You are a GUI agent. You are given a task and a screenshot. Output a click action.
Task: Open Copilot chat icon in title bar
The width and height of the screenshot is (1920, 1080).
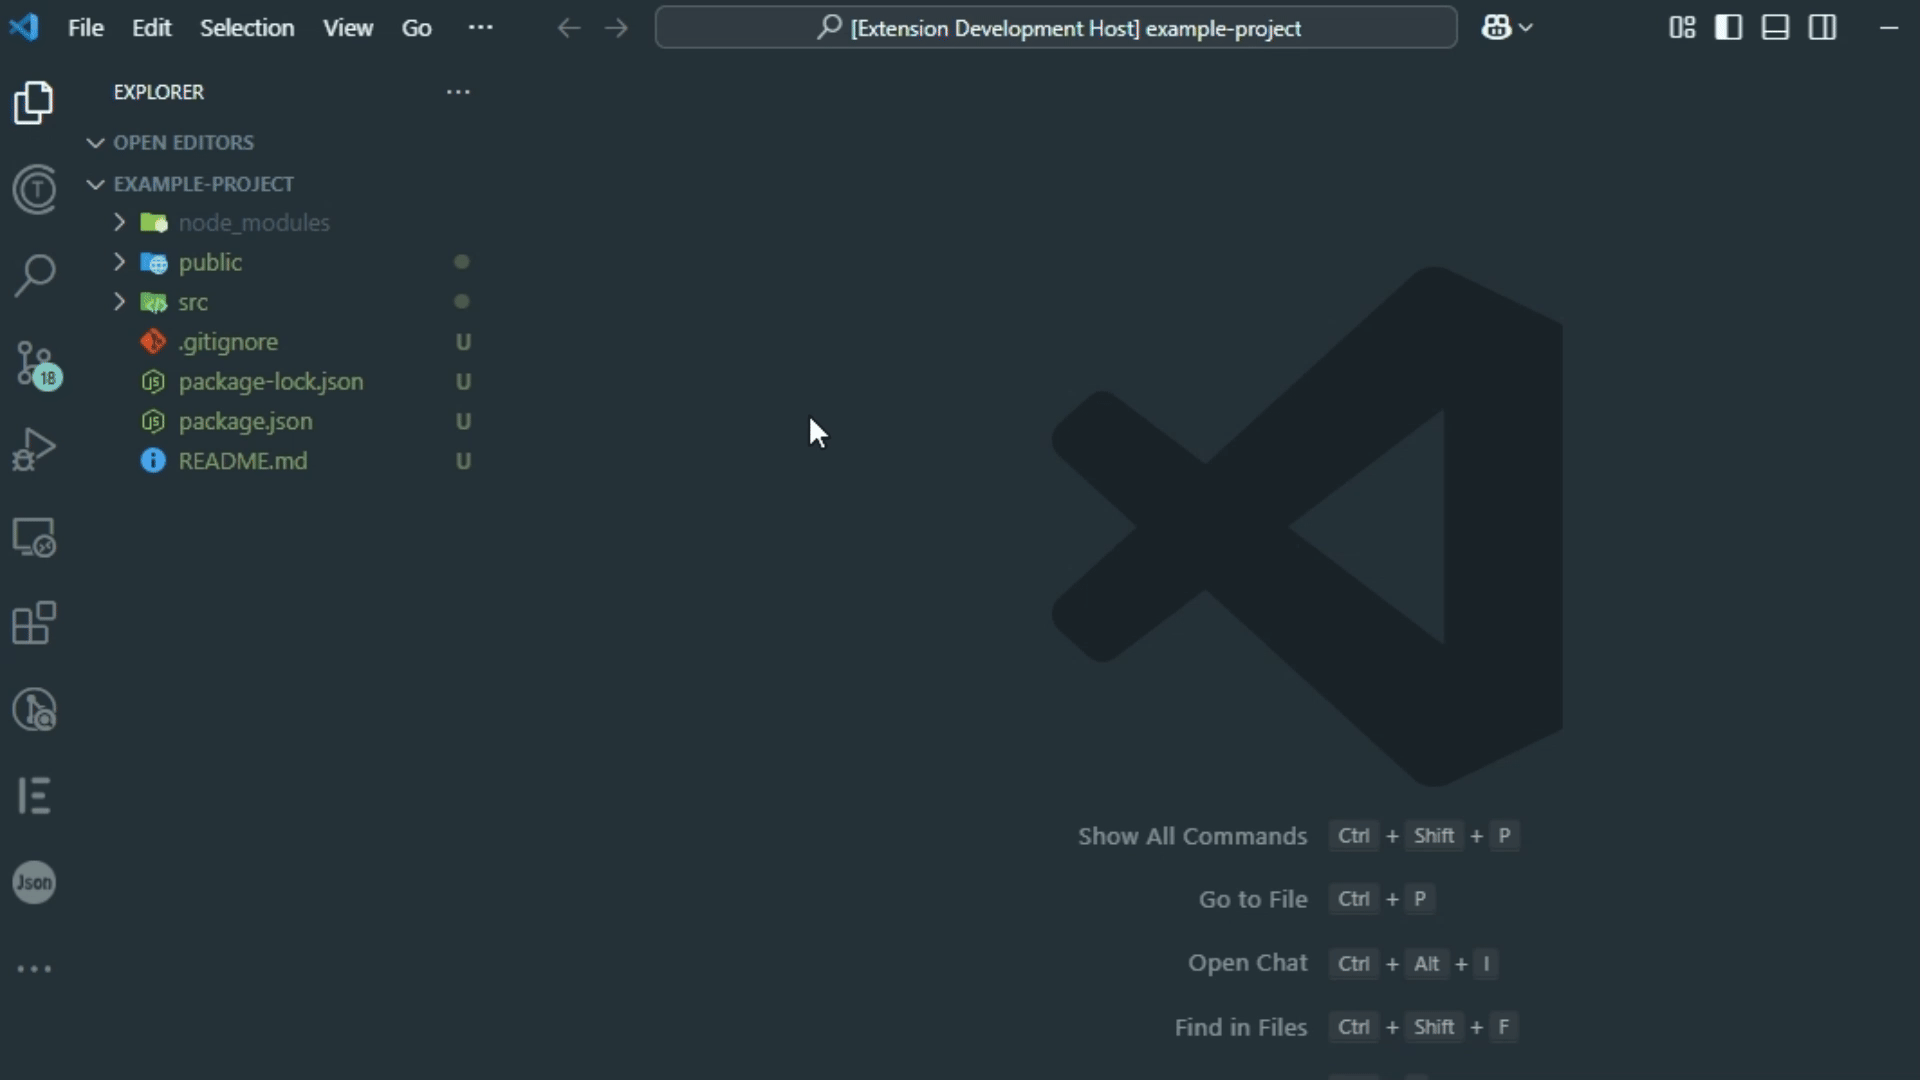(1496, 28)
